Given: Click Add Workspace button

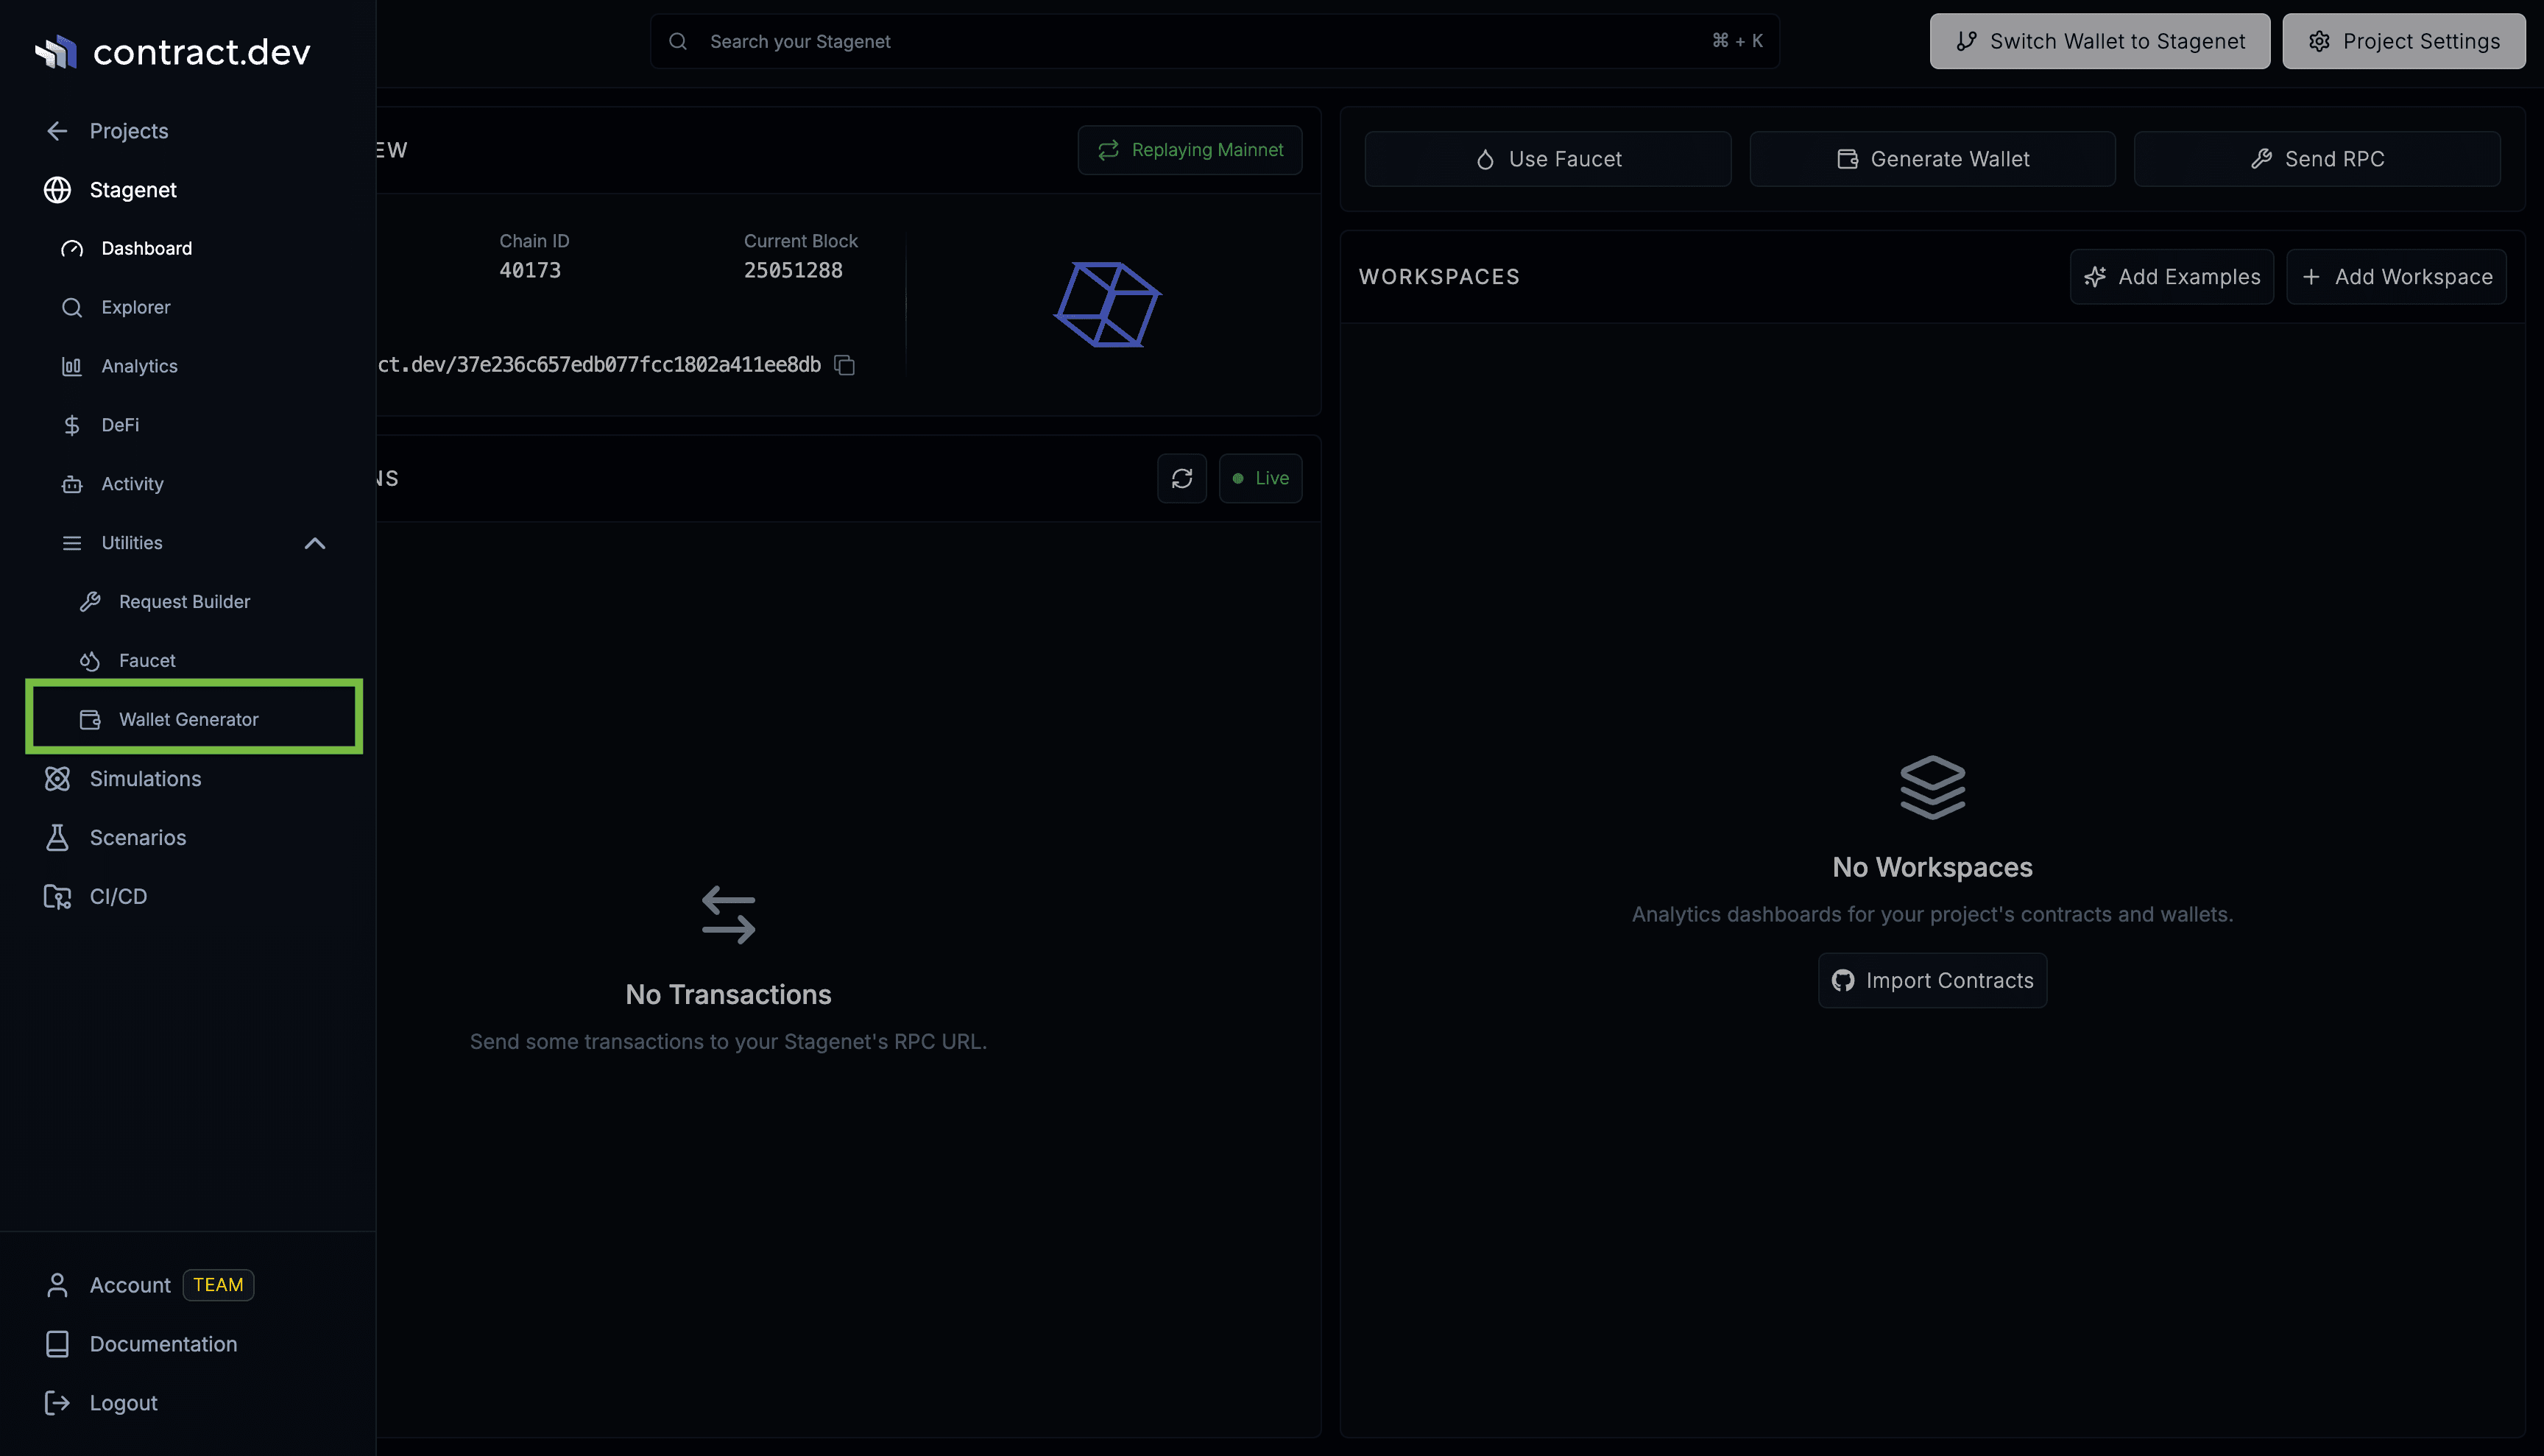Looking at the screenshot, I should [x=2397, y=277].
